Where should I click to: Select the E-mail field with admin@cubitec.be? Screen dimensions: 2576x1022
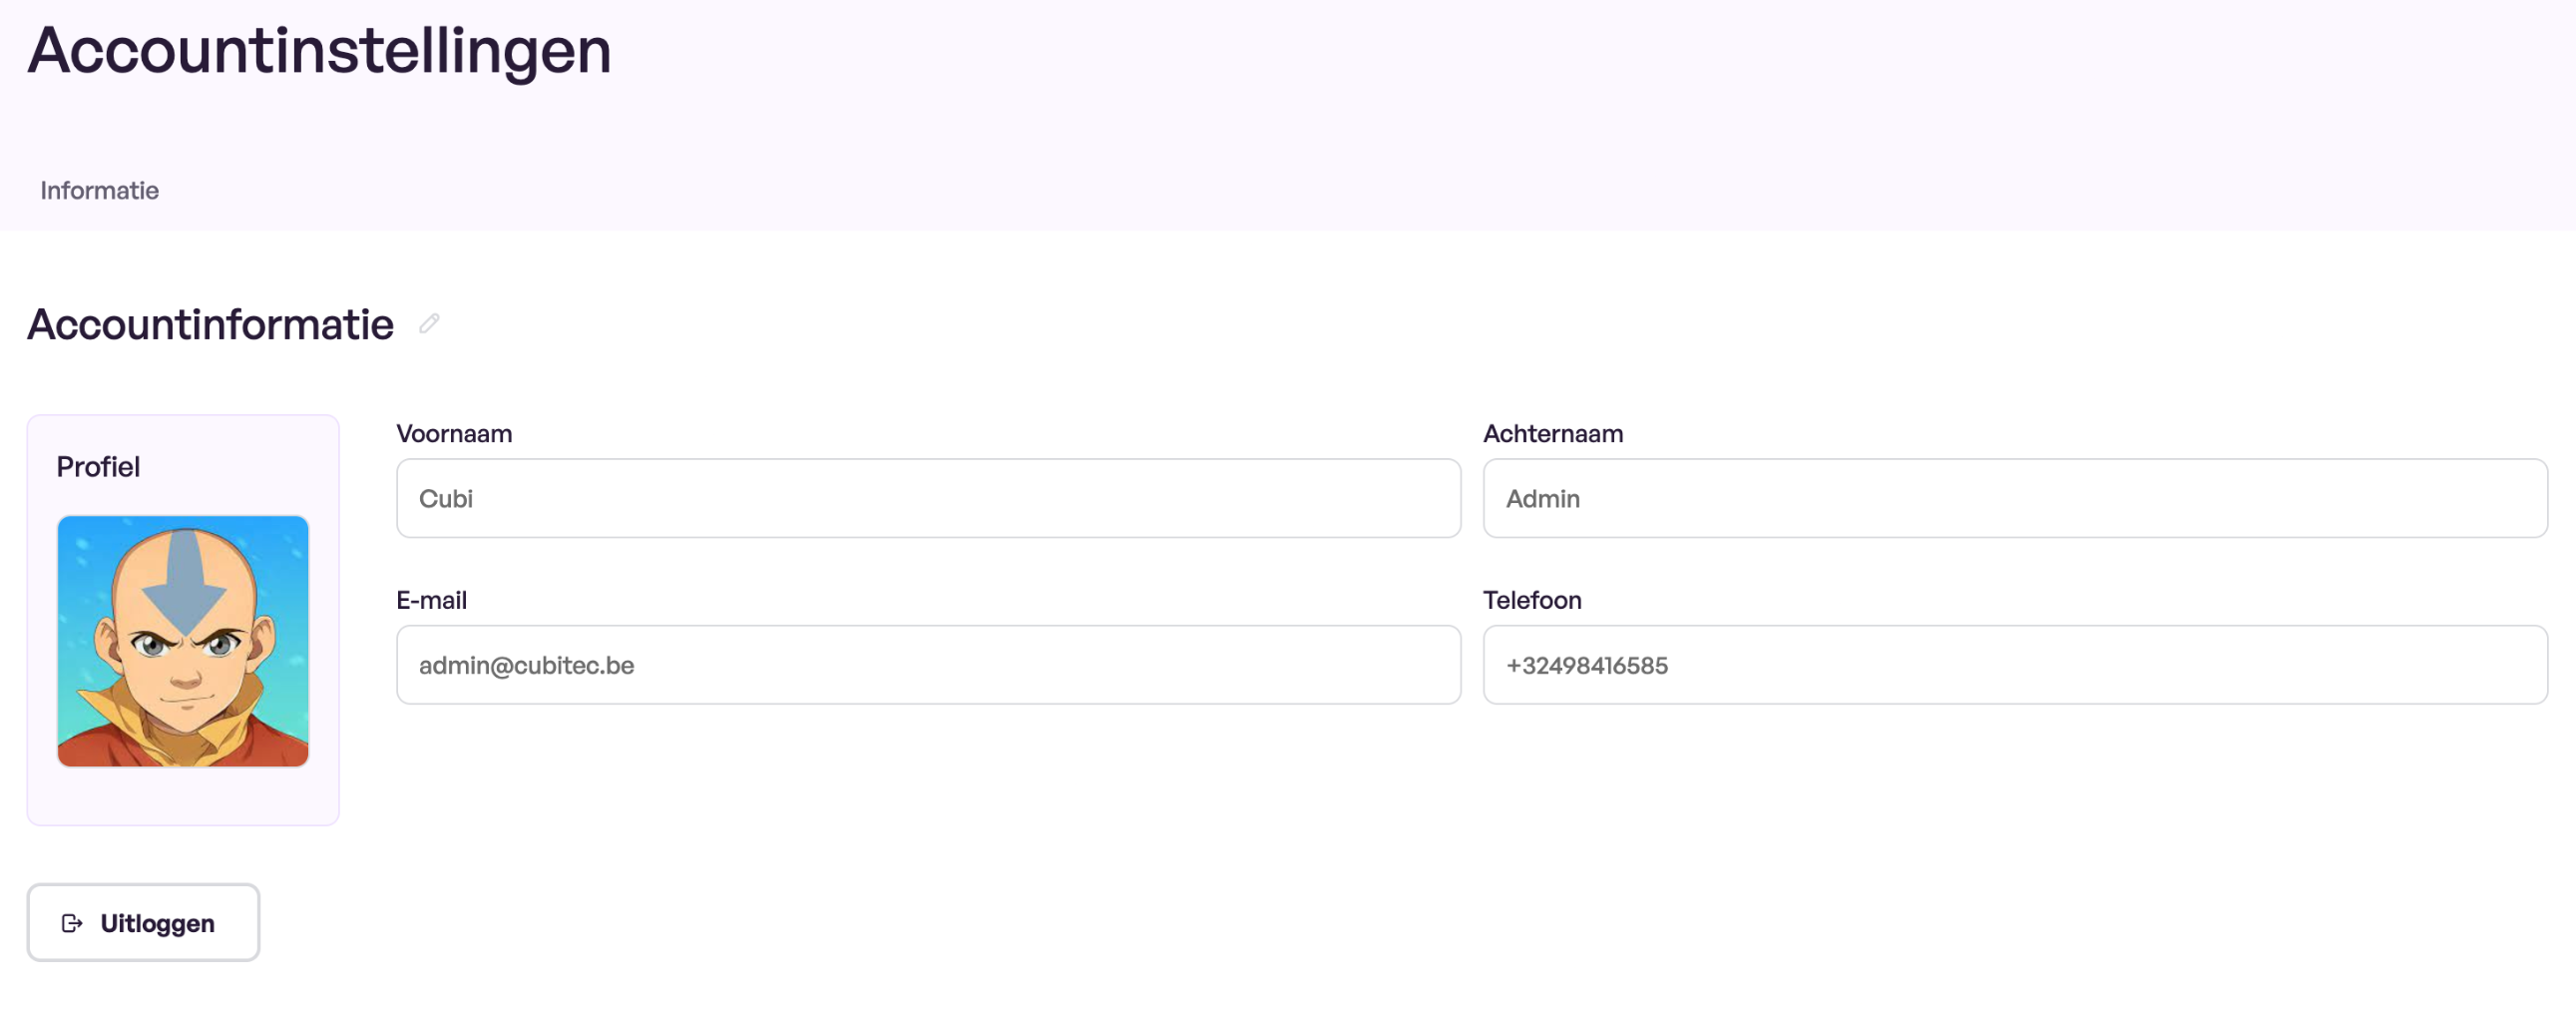click(x=928, y=665)
